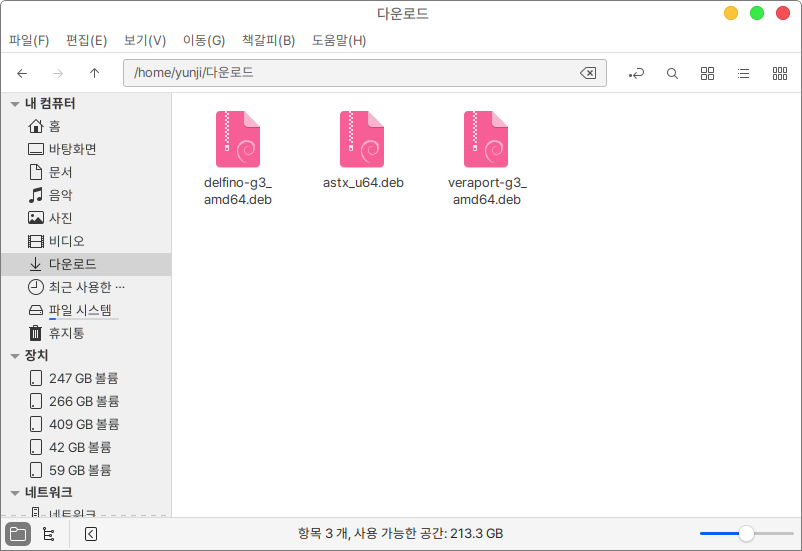Clear the location path with the erase icon
This screenshot has height=551, width=802.
[x=588, y=73]
